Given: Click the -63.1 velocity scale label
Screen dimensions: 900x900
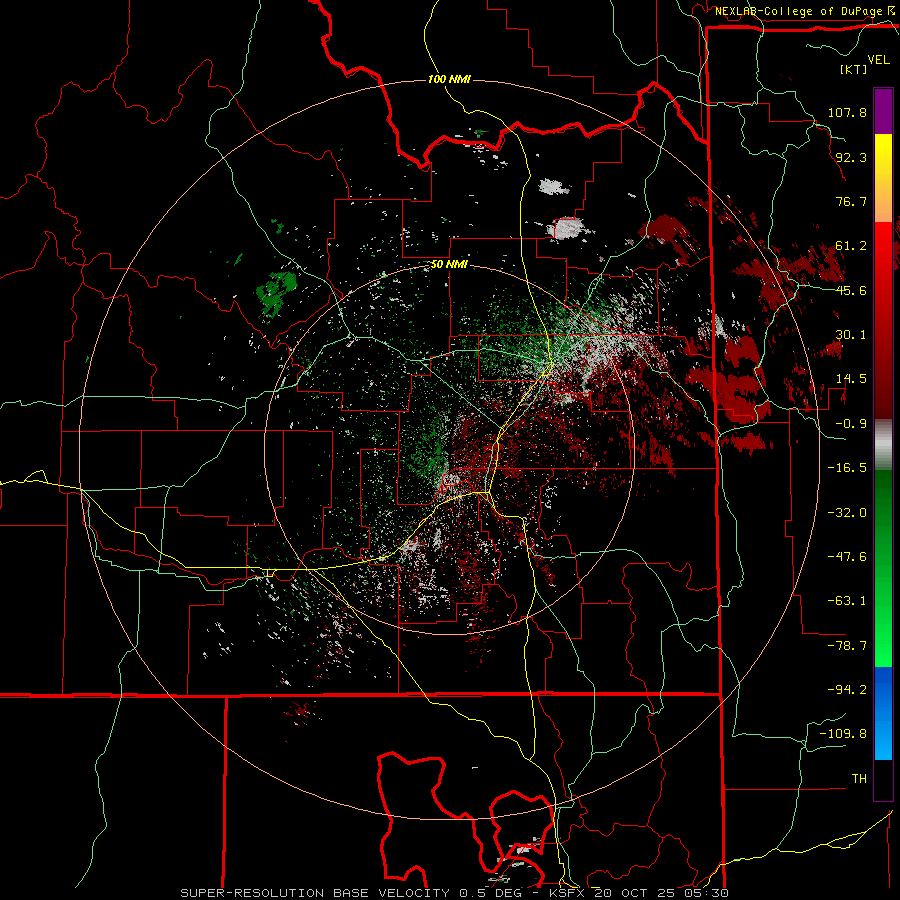Looking at the screenshot, I should tap(847, 601).
